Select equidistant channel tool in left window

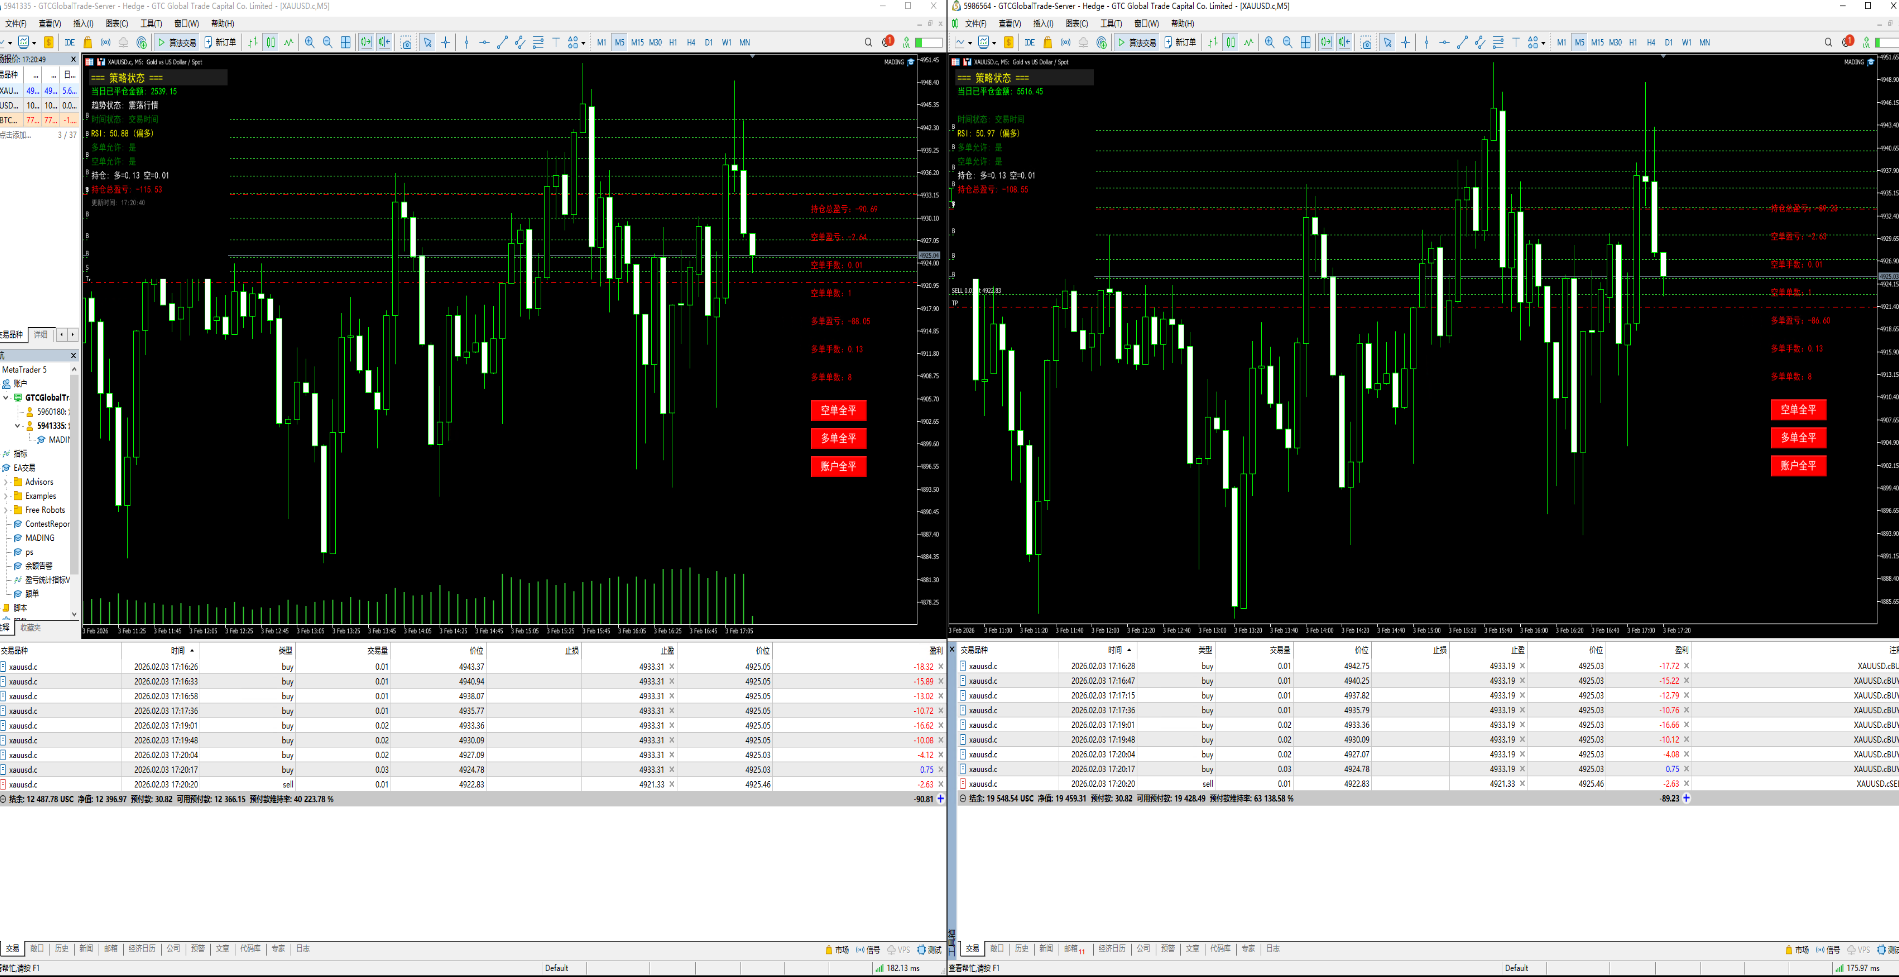click(x=519, y=42)
